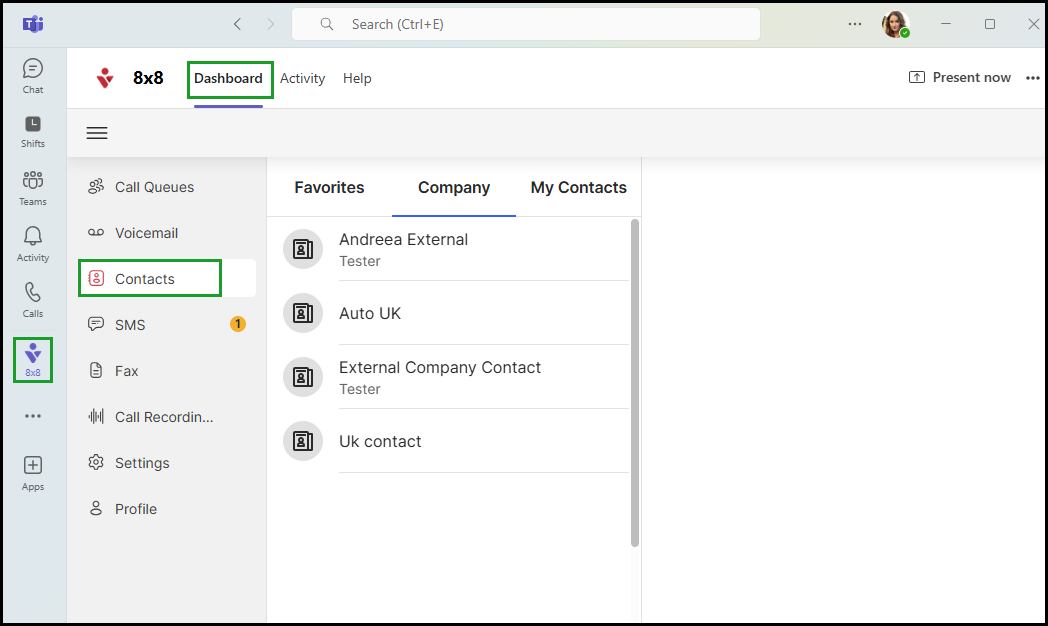1048x626 pixels.
Task: Open the Activity tab in 8x8 header
Action: click(302, 78)
